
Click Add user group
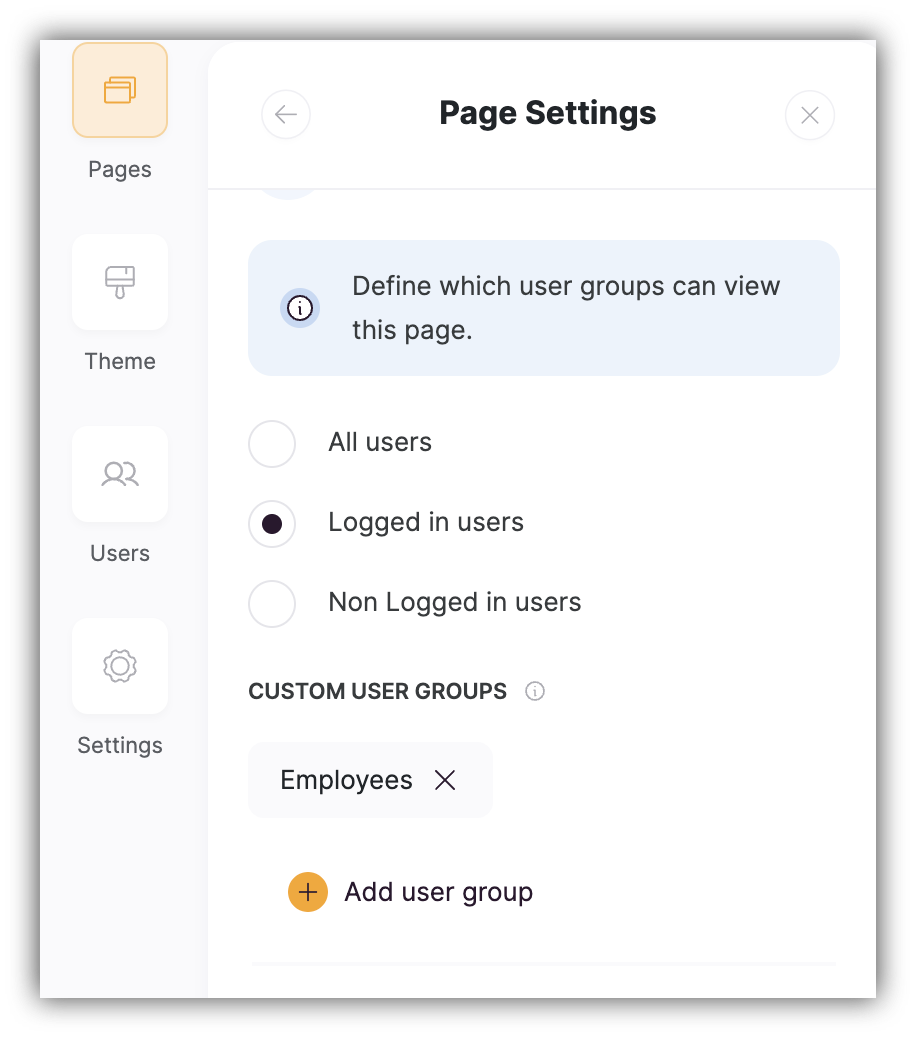[x=438, y=891]
